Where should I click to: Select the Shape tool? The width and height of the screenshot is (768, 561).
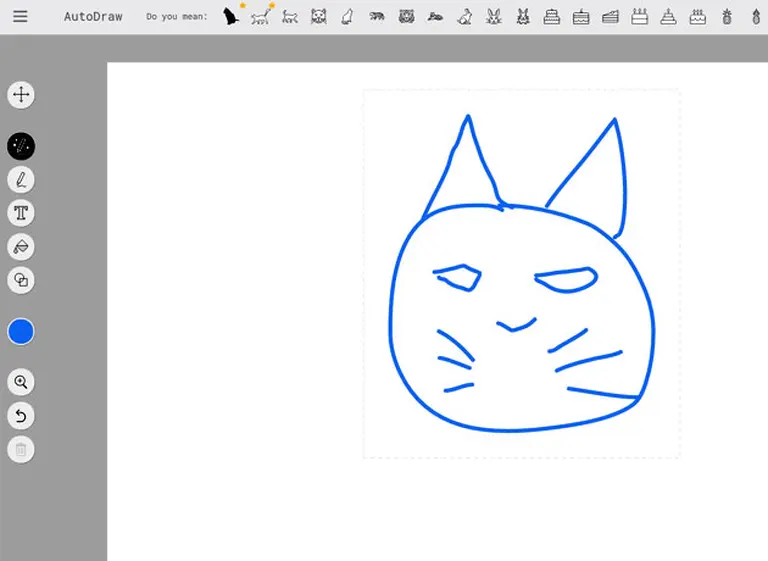pos(21,280)
